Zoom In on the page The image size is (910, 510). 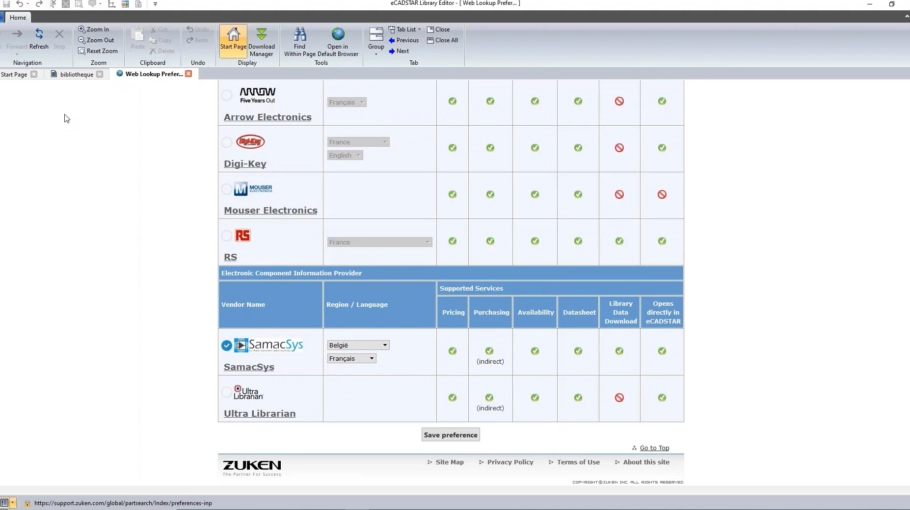click(x=93, y=29)
